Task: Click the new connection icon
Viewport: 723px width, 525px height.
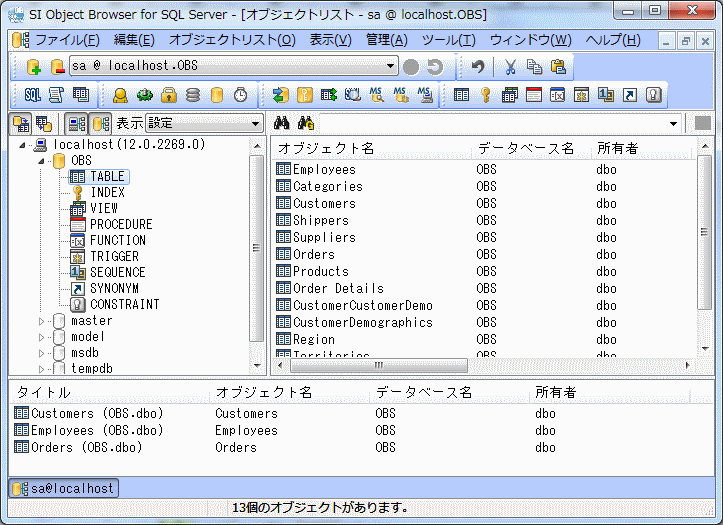Action: tap(33, 67)
